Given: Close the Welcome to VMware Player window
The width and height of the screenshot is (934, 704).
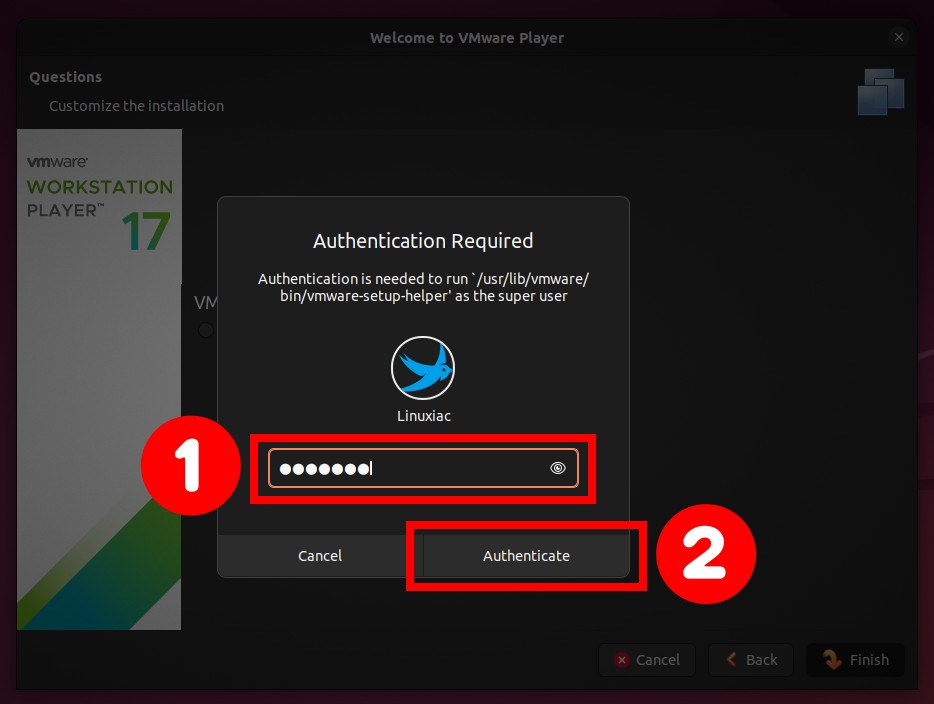Looking at the screenshot, I should pyautogui.click(x=899, y=38).
